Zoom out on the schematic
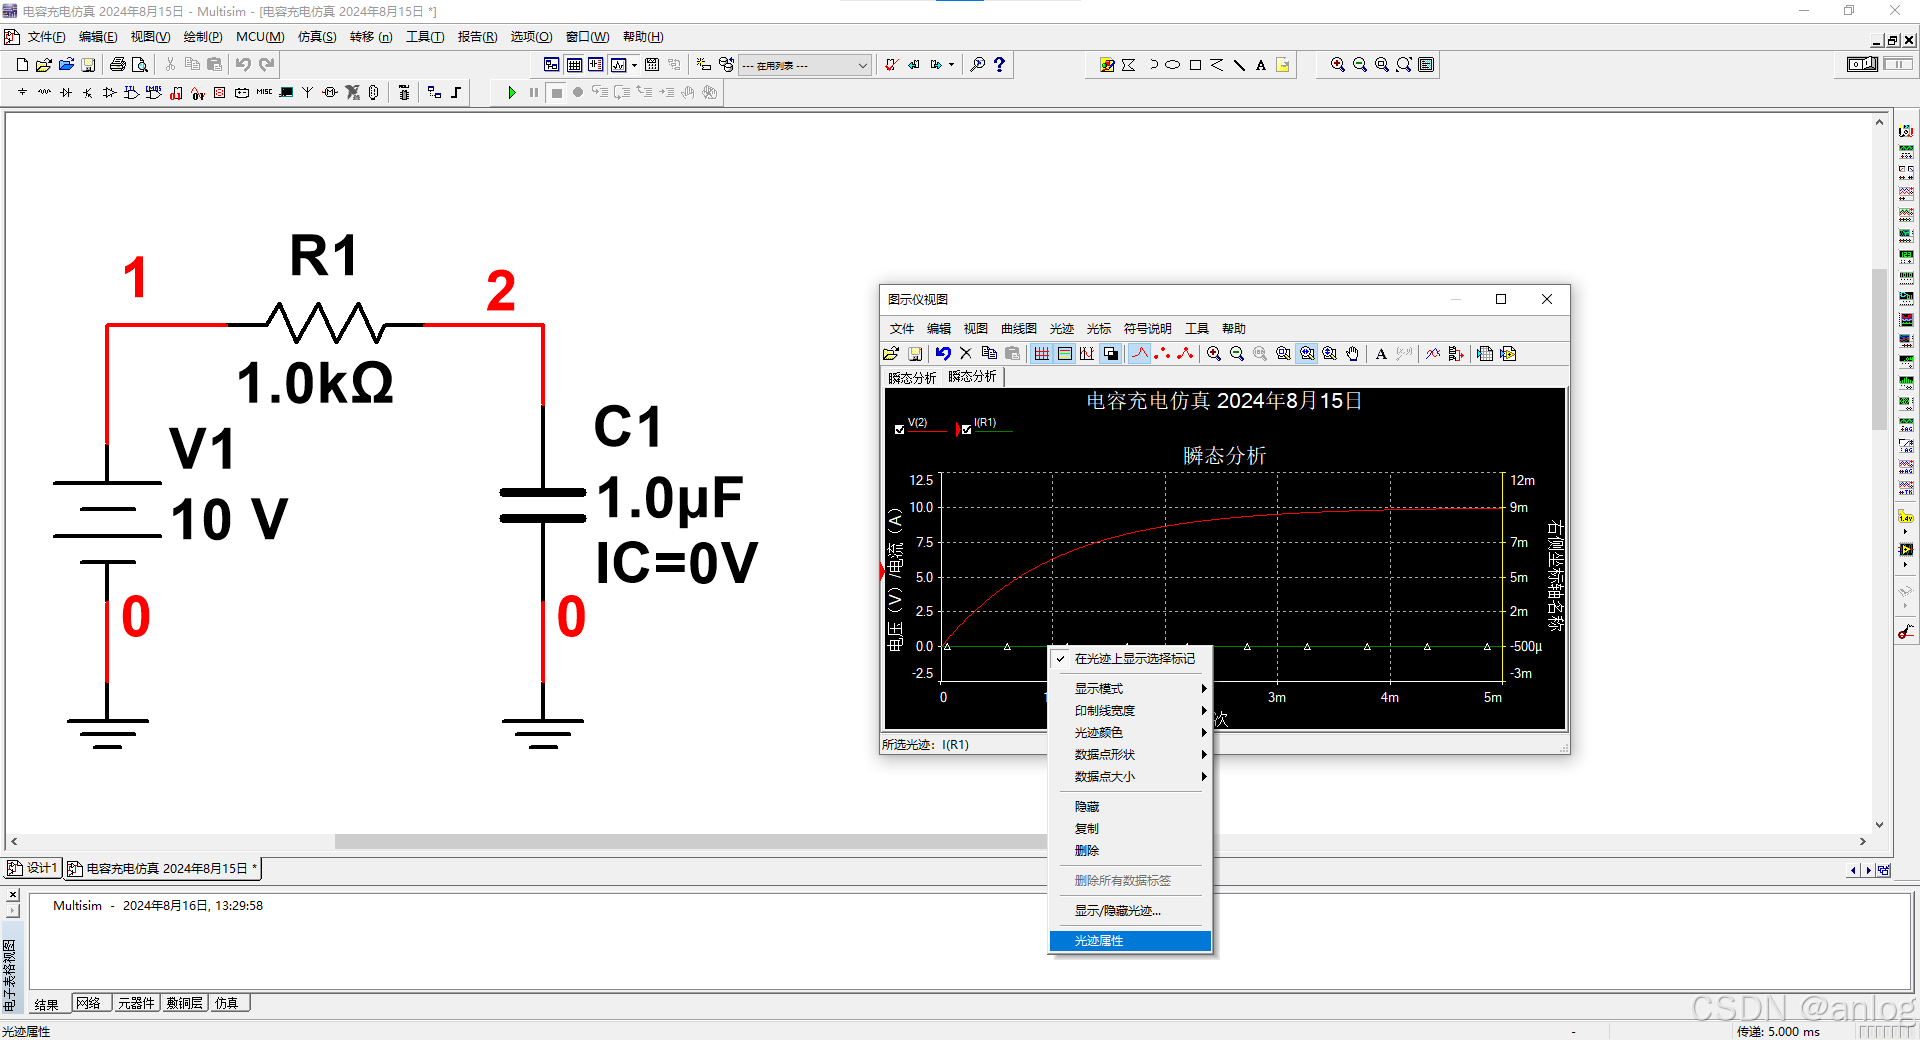 (x=1360, y=65)
